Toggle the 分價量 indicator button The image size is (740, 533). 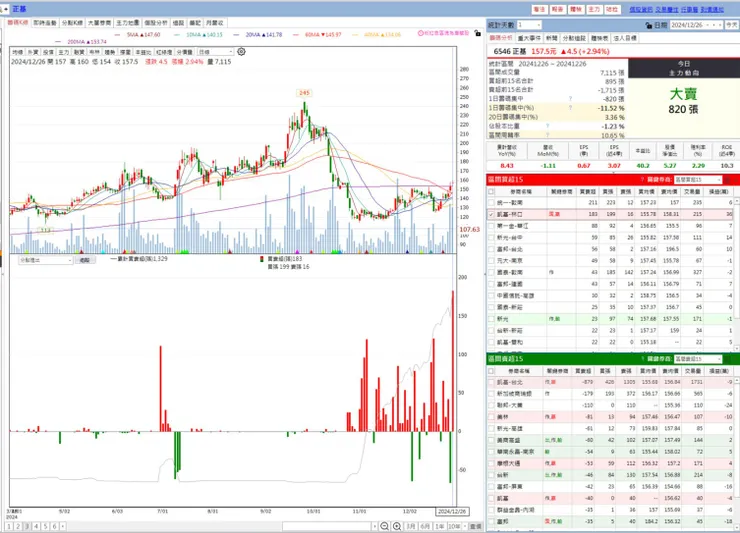click(185, 52)
